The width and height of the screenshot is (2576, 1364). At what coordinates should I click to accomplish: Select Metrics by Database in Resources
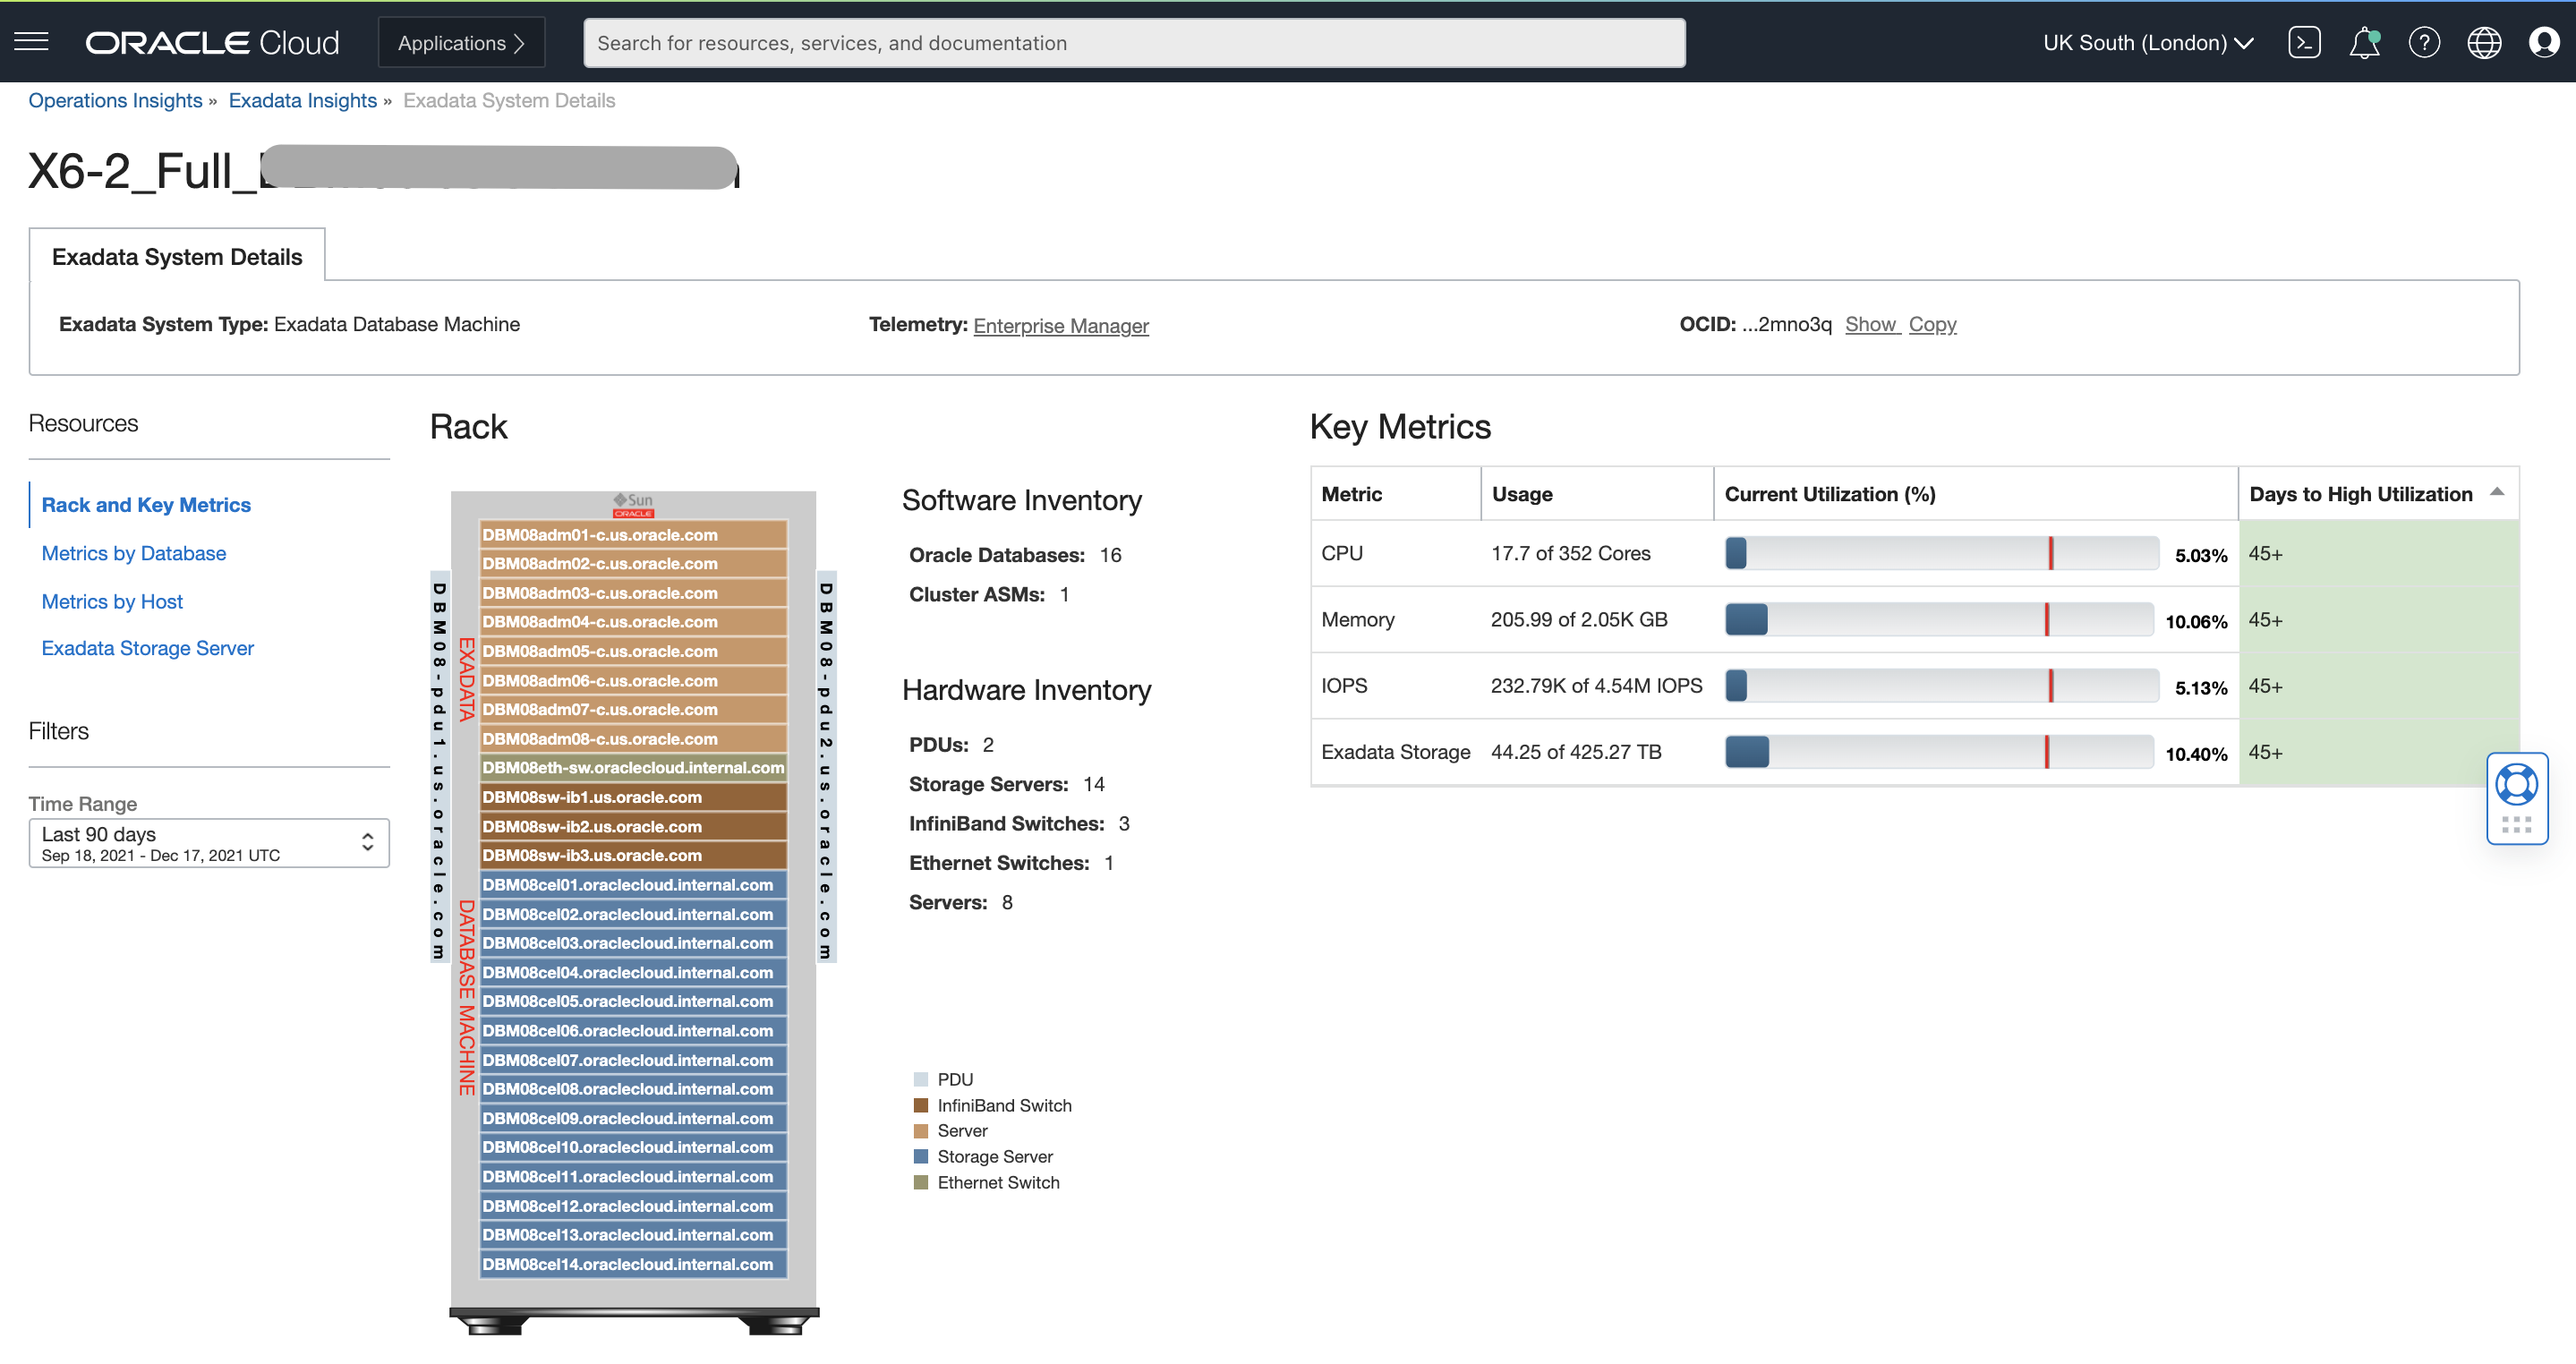point(133,552)
